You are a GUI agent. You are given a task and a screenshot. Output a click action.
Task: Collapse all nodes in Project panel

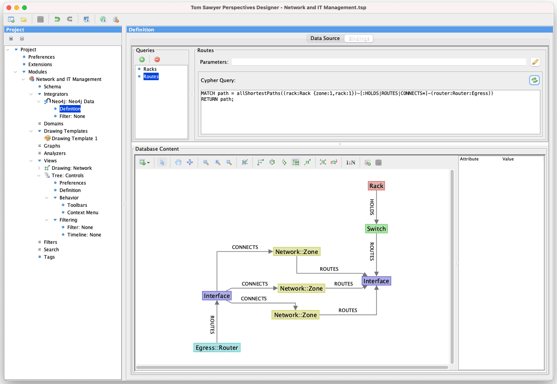click(22, 38)
